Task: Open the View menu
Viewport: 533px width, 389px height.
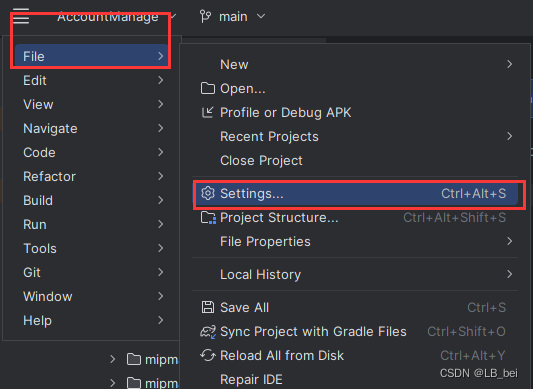Action: coord(92,104)
